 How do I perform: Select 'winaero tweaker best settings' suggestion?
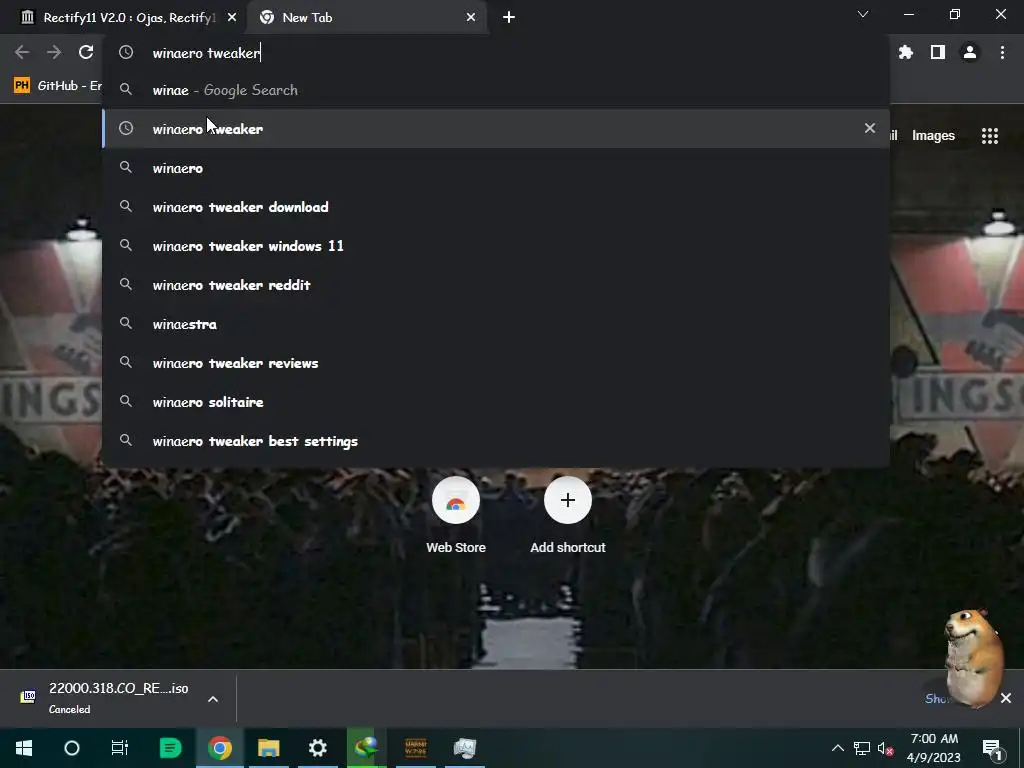(496, 441)
